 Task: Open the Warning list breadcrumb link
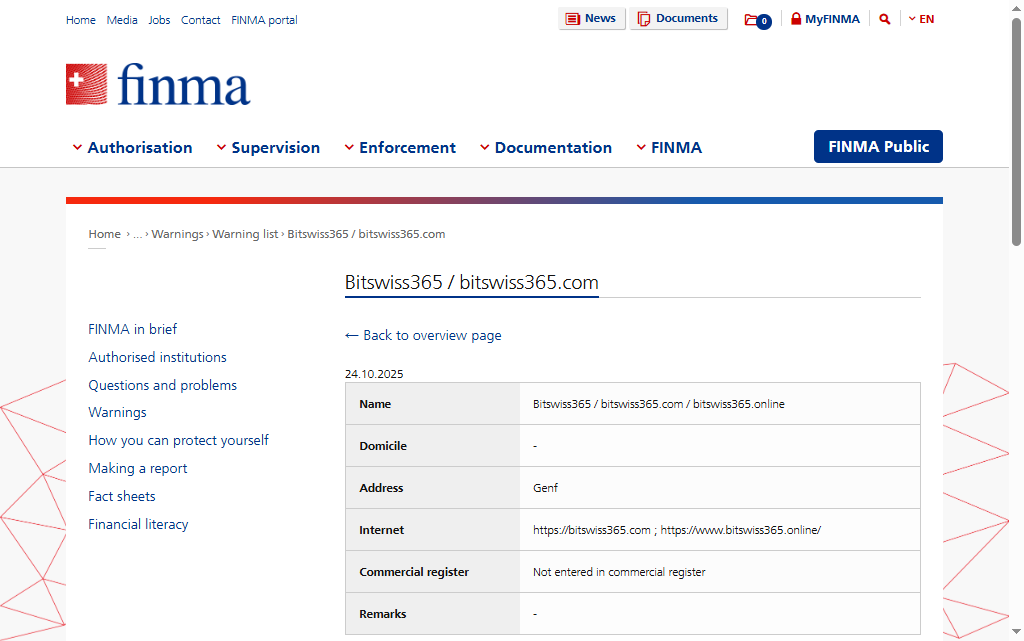[245, 233]
